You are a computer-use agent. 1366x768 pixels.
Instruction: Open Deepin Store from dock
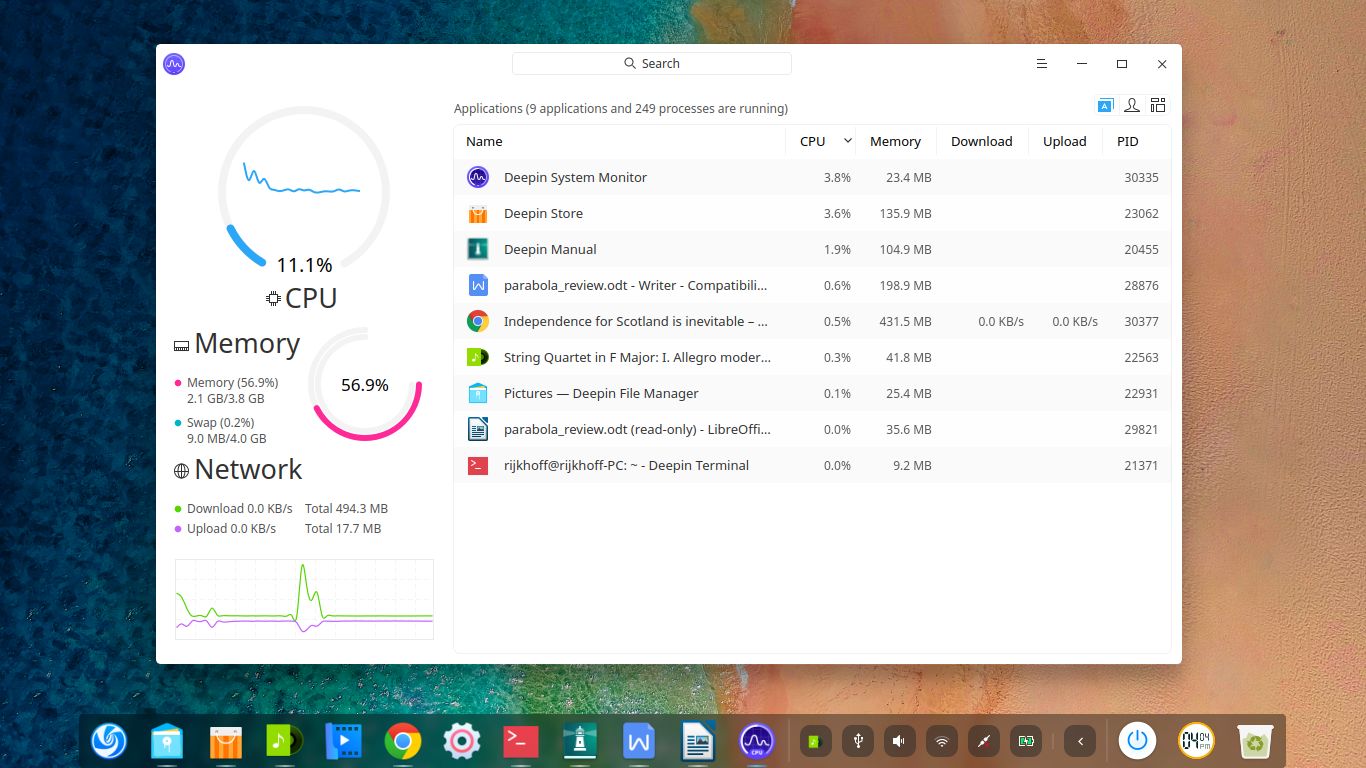226,741
